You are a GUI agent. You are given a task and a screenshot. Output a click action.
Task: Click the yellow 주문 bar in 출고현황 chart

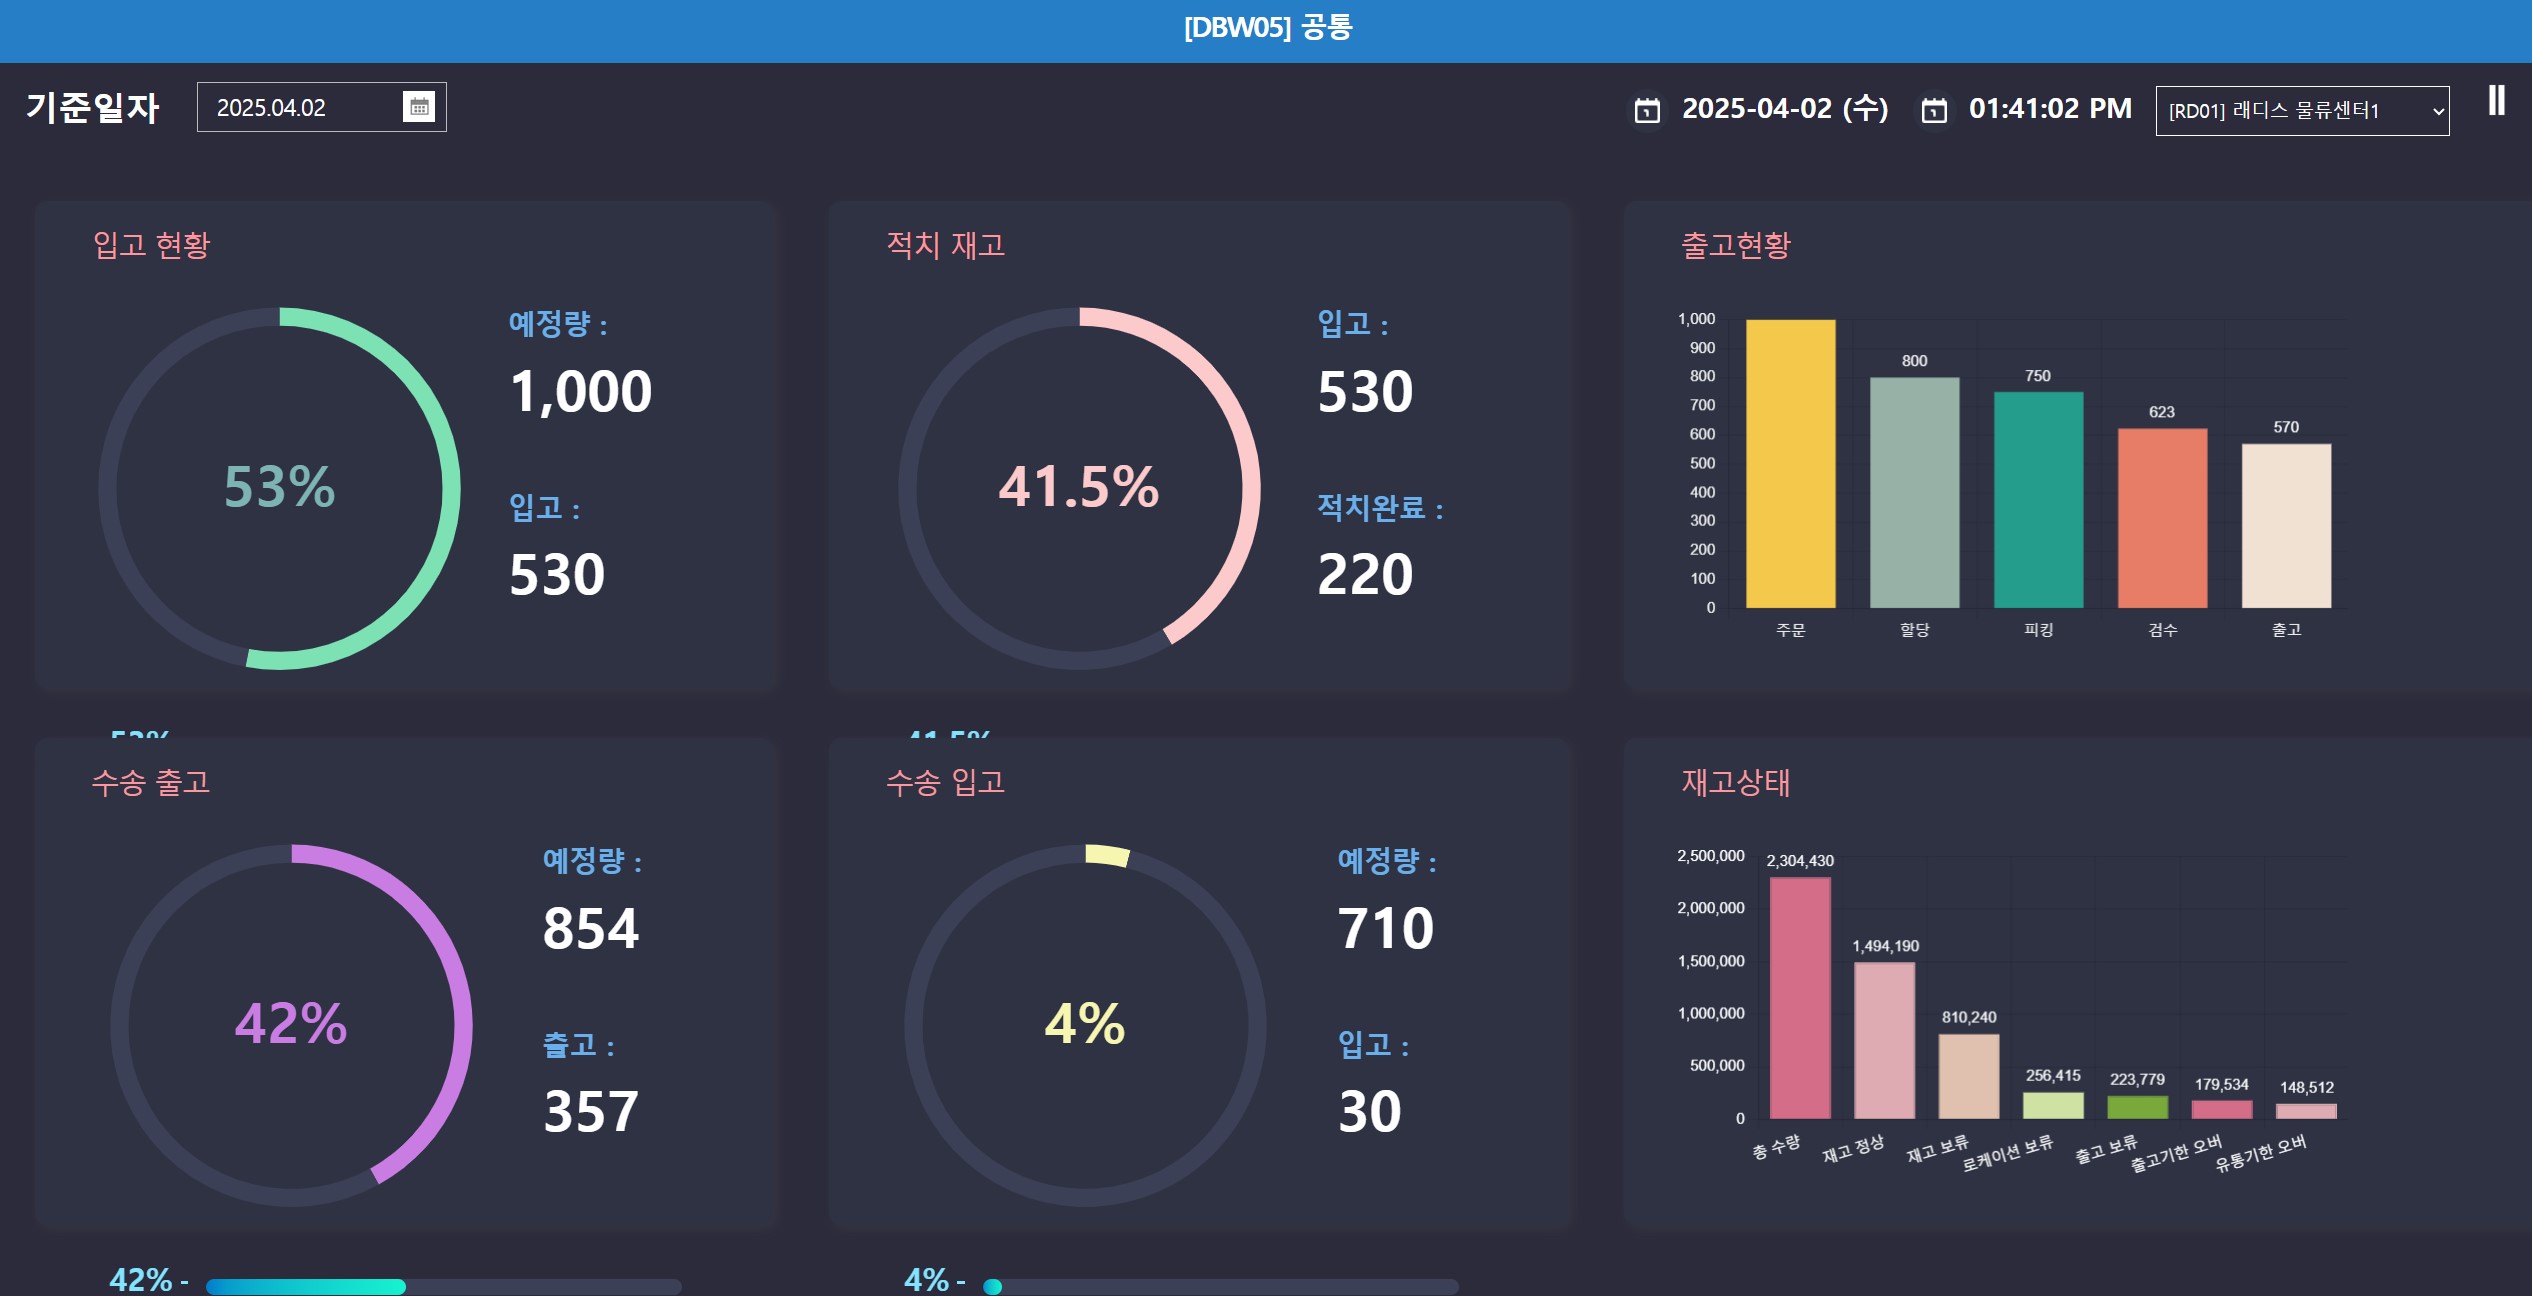click(x=1790, y=463)
